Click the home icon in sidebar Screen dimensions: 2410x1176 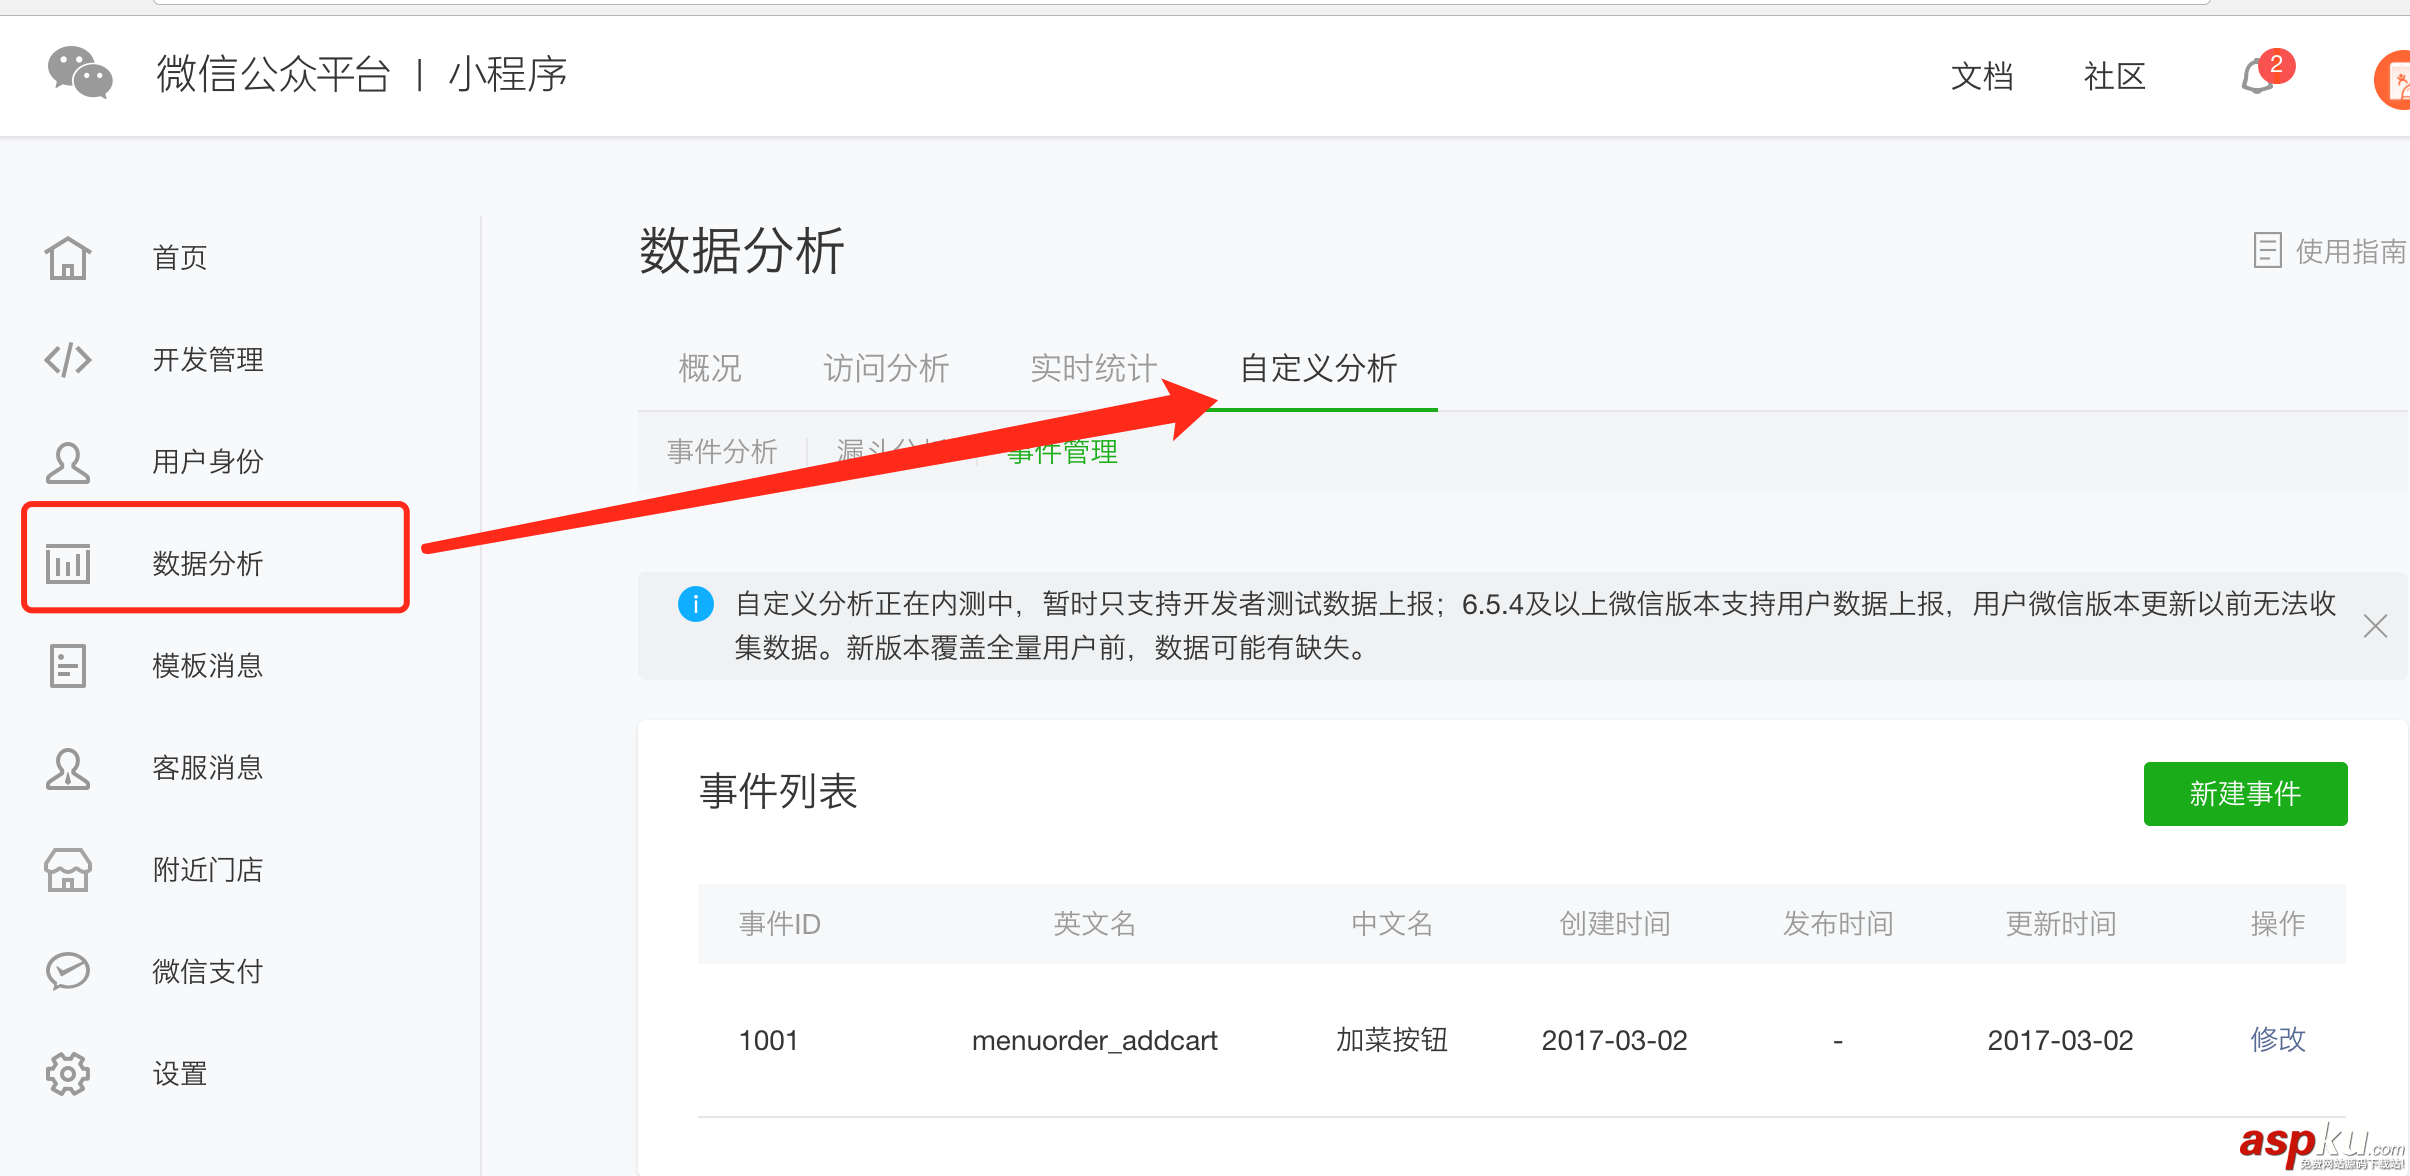click(68, 258)
